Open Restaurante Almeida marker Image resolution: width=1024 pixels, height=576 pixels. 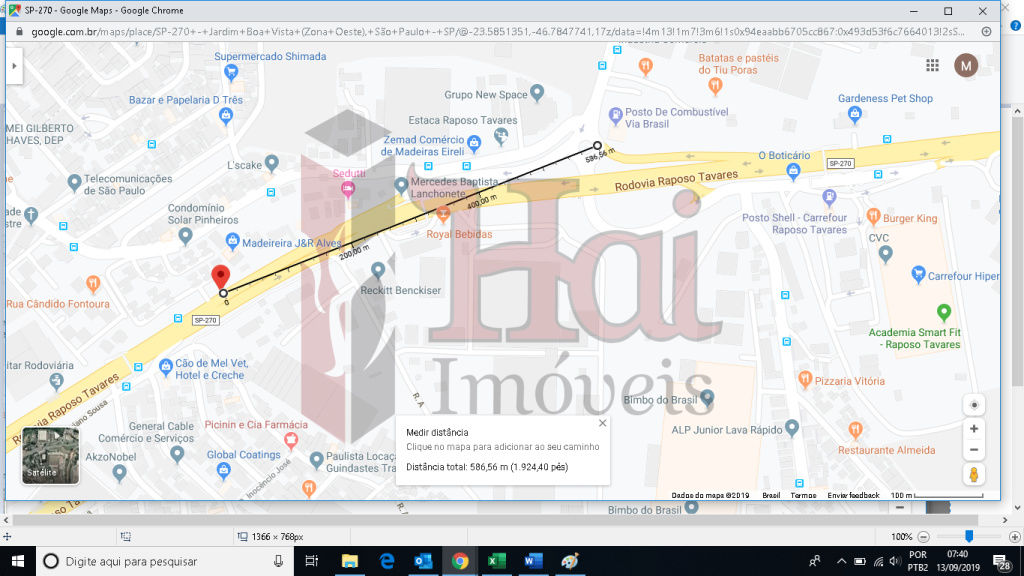(855, 430)
